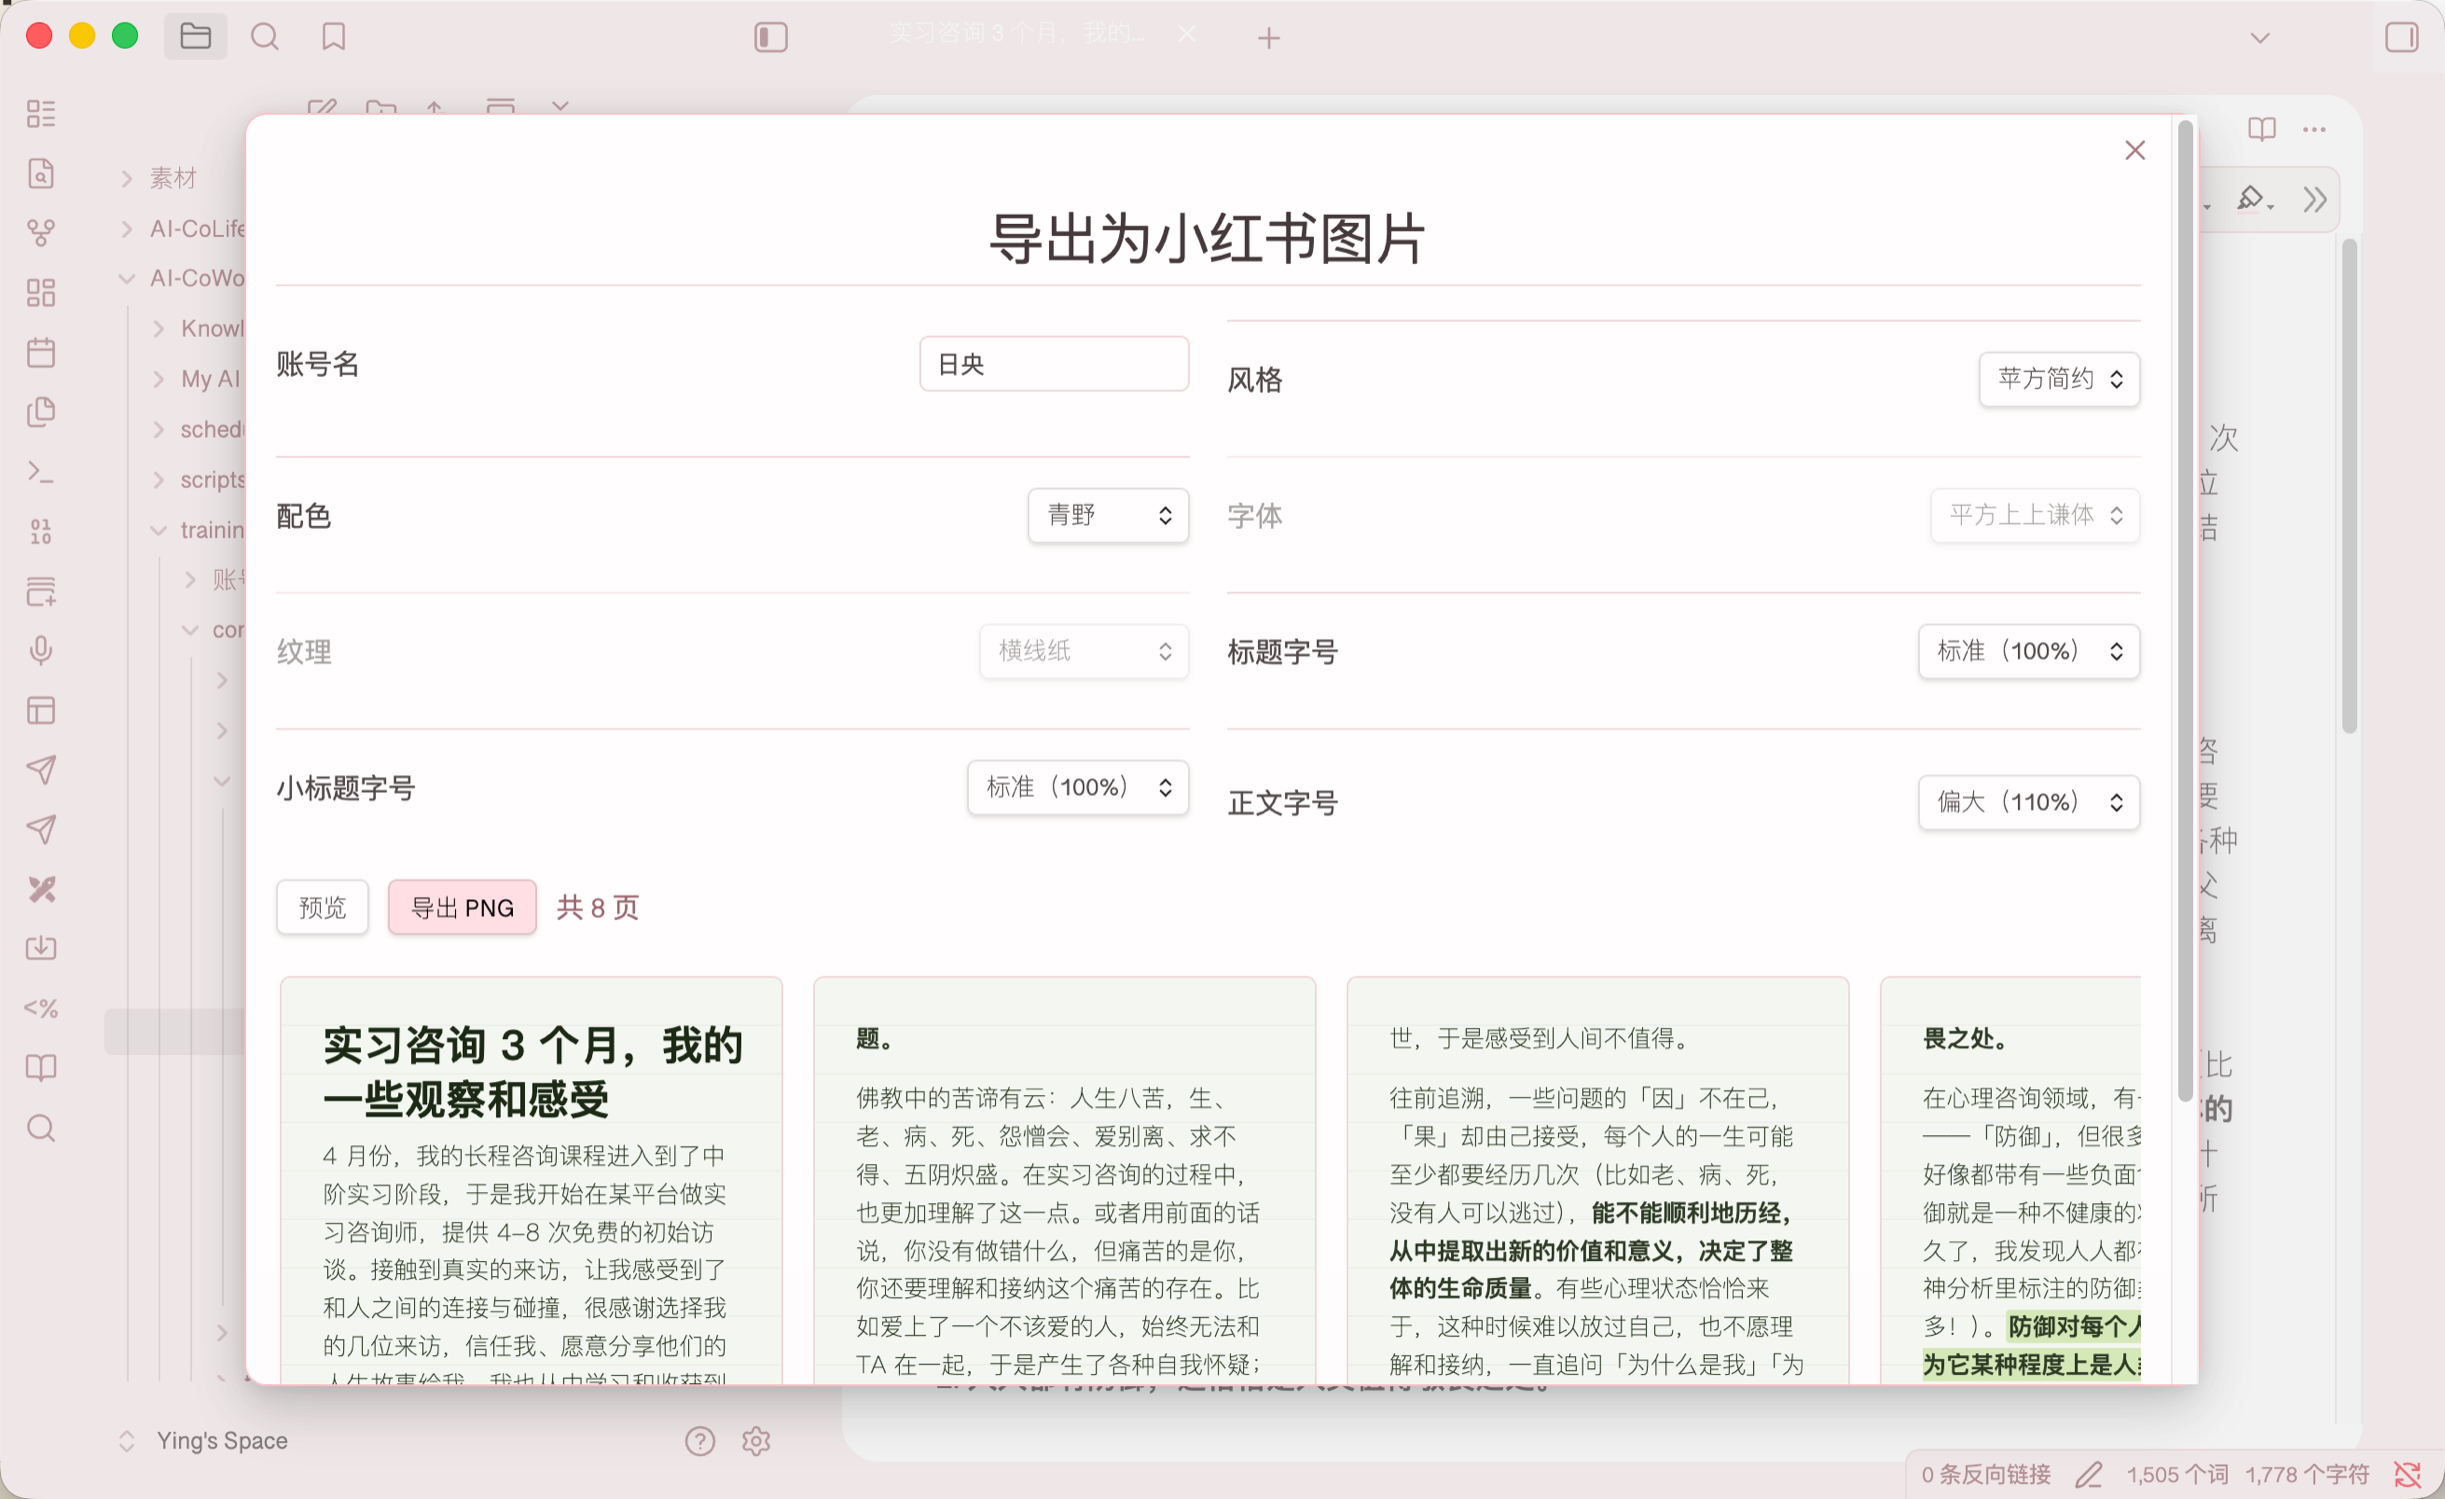
Task: Open the 正文字号 dropdown showing 偏大（110%）
Action: (2029, 802)
